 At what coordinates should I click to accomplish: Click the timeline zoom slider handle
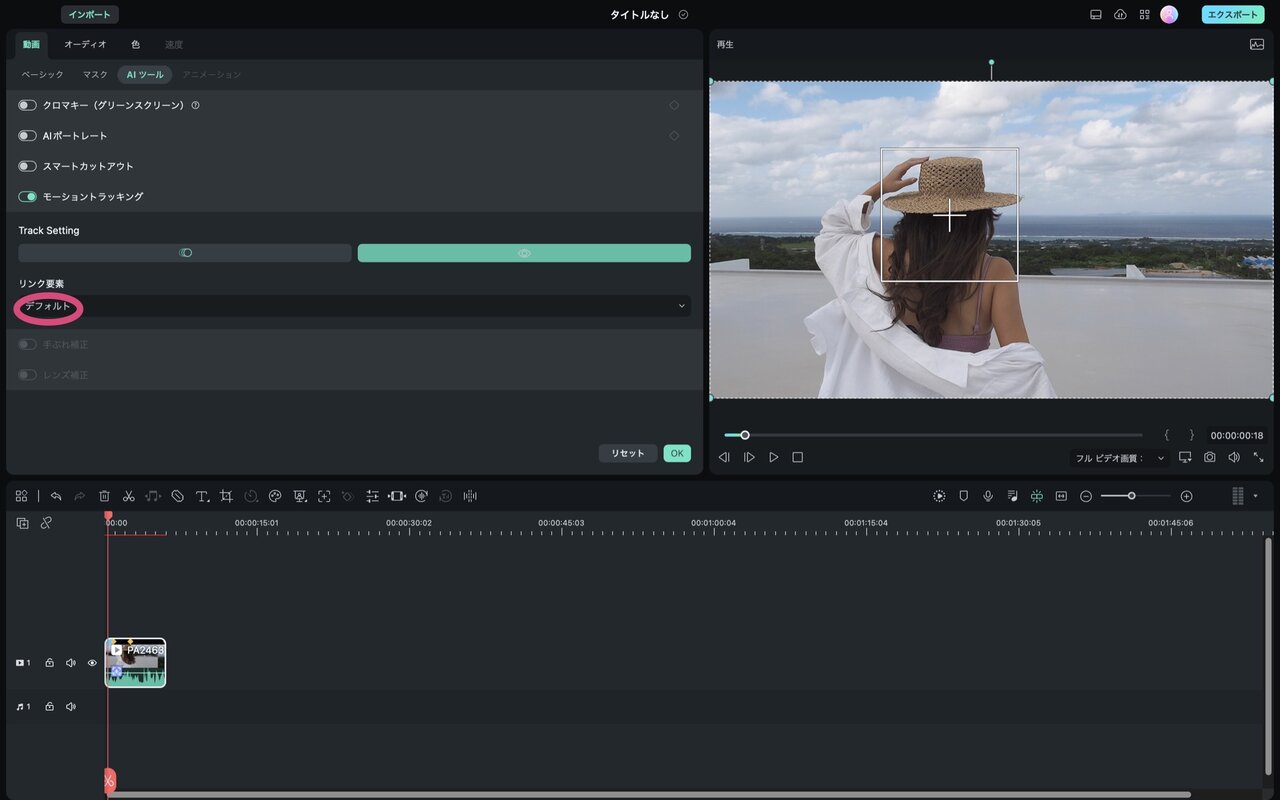click(1131, 496)
